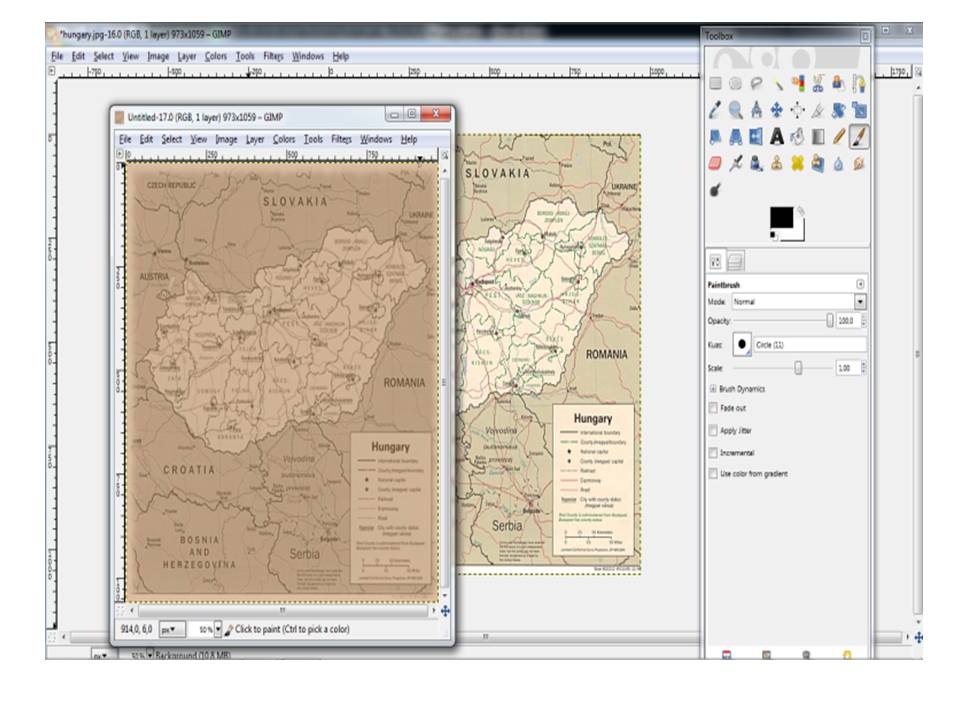Select the Ellipse Select tool
This screenshot has width=960, height=720.
click(735, 83)
